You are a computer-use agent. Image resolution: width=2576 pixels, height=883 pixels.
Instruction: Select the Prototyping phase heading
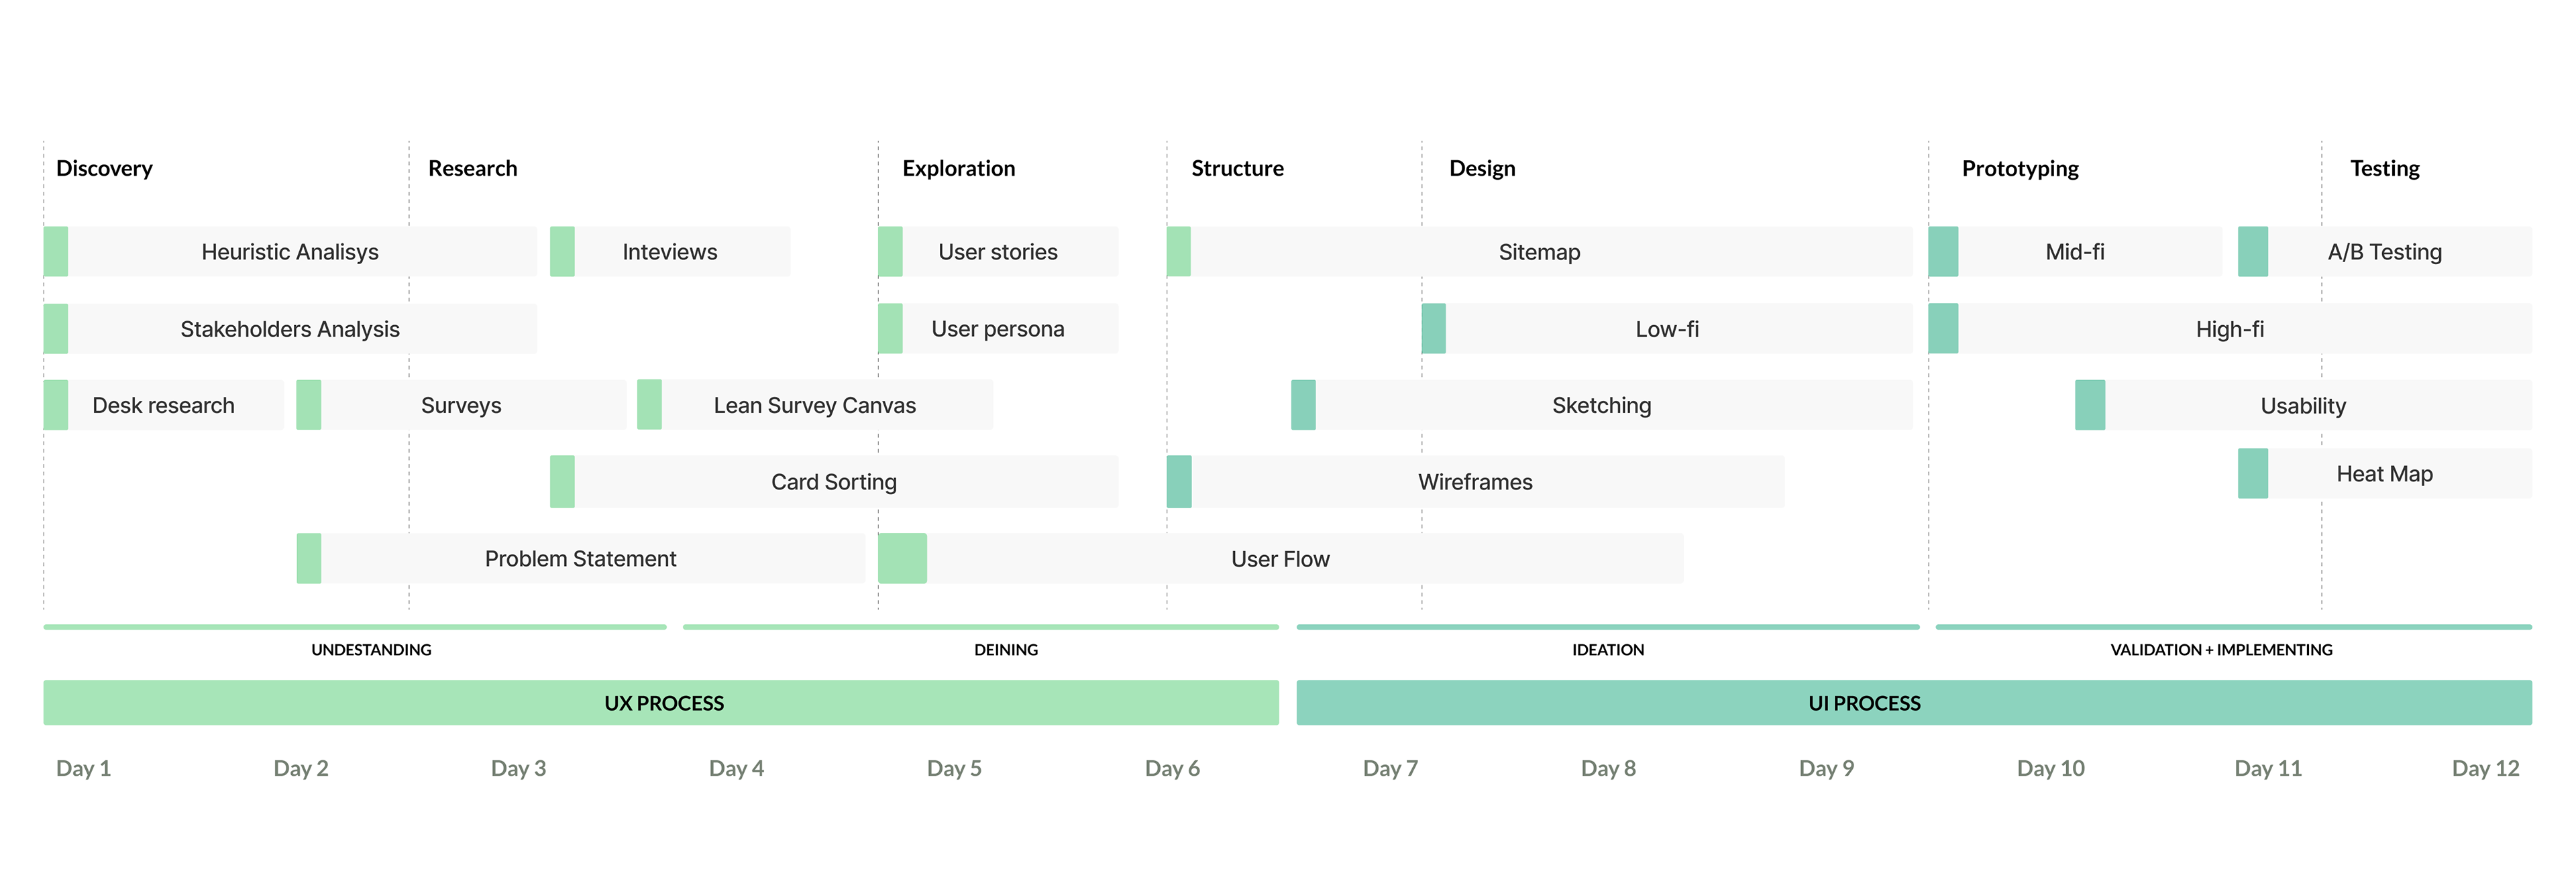pyautogui.click(x=2020, y=168)
